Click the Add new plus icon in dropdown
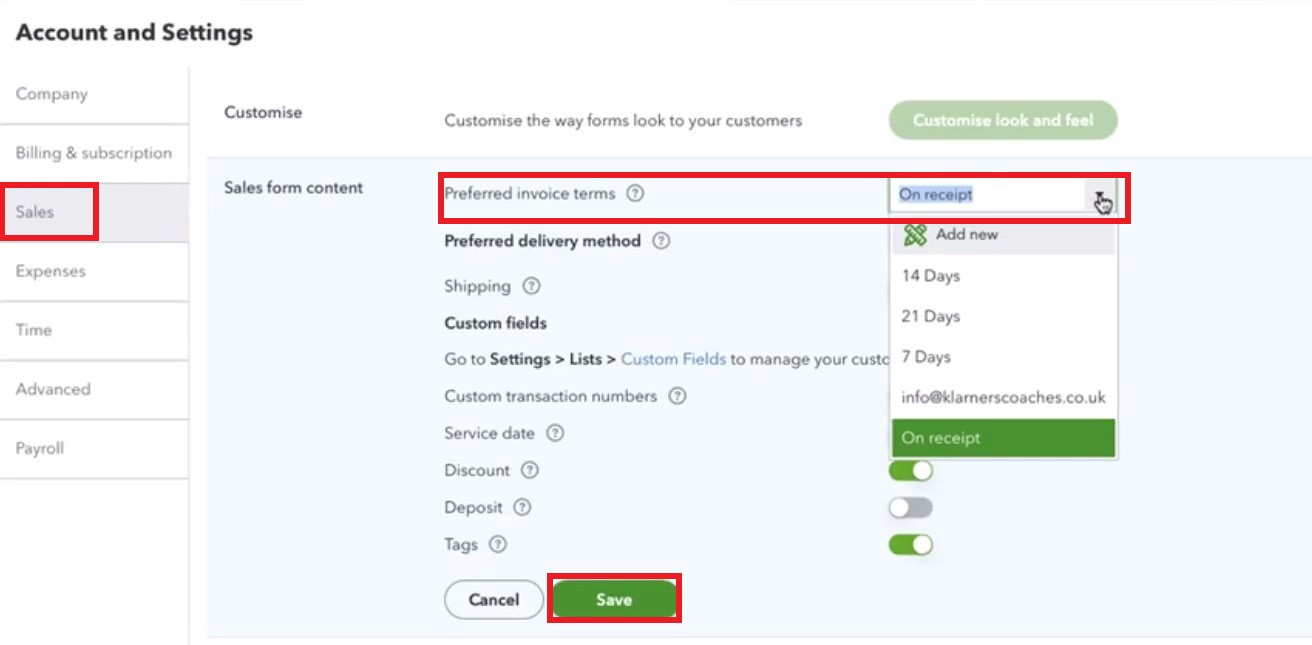Image resolution: width=1312 pixels, height=645 pixels. pyautogui.click(x=914, y=235)
